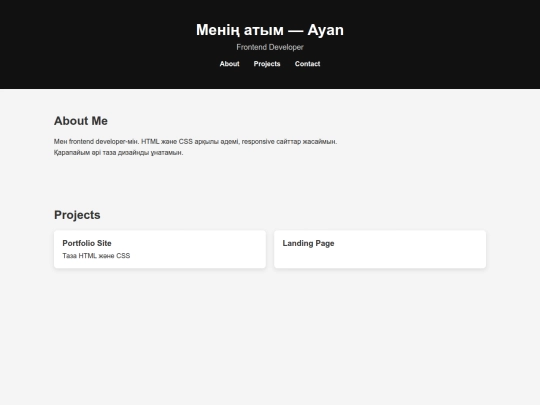Screen dimensions: 540x405
Task: Click the "Projects" section heading
Action: click(x=77, y=215)
